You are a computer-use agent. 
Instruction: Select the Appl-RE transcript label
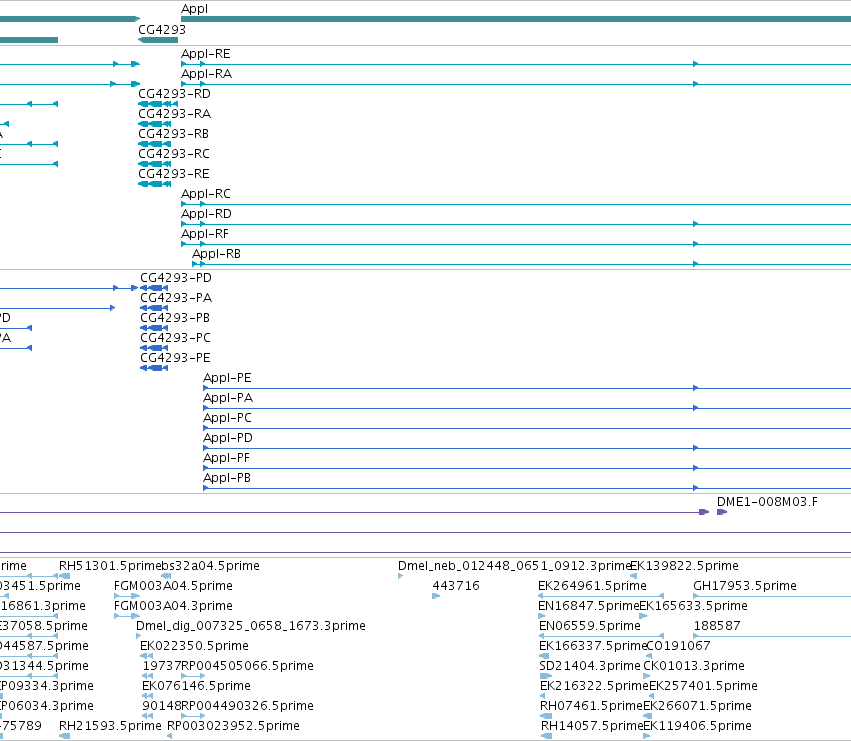pos(206,54)
